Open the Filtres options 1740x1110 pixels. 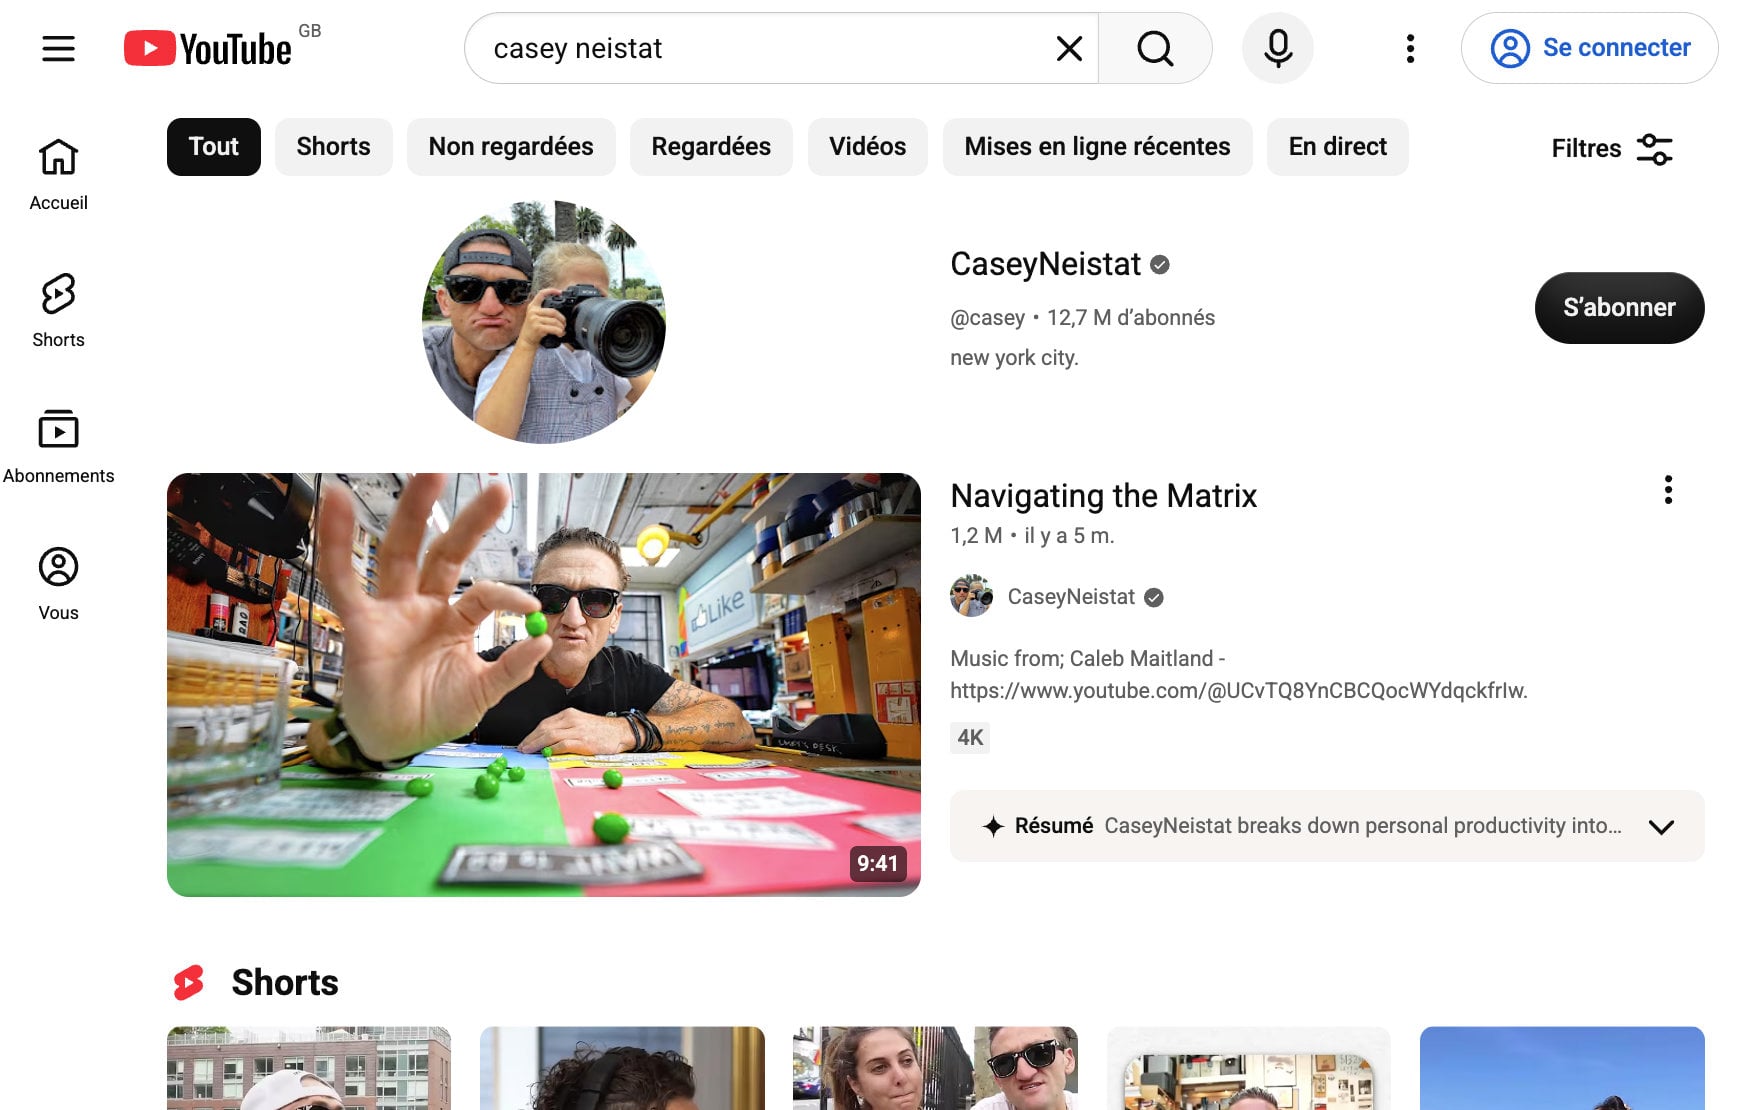[x=1612, y=148]
